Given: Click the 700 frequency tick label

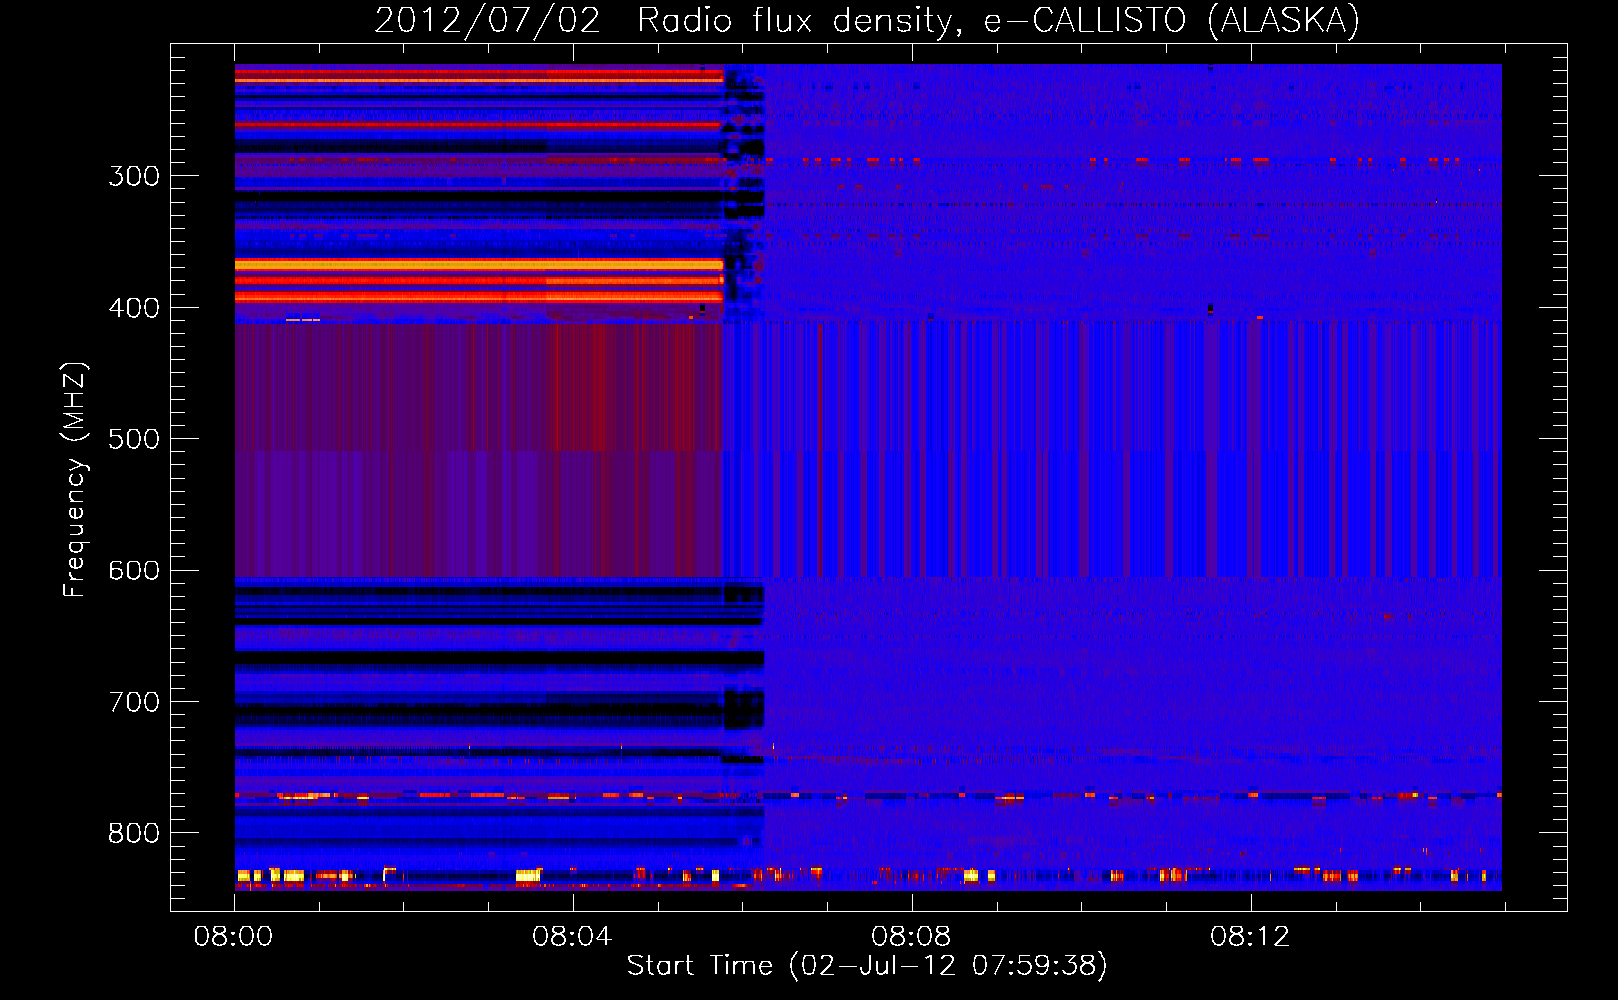Looking at the screenshot, I should point(134,703).
